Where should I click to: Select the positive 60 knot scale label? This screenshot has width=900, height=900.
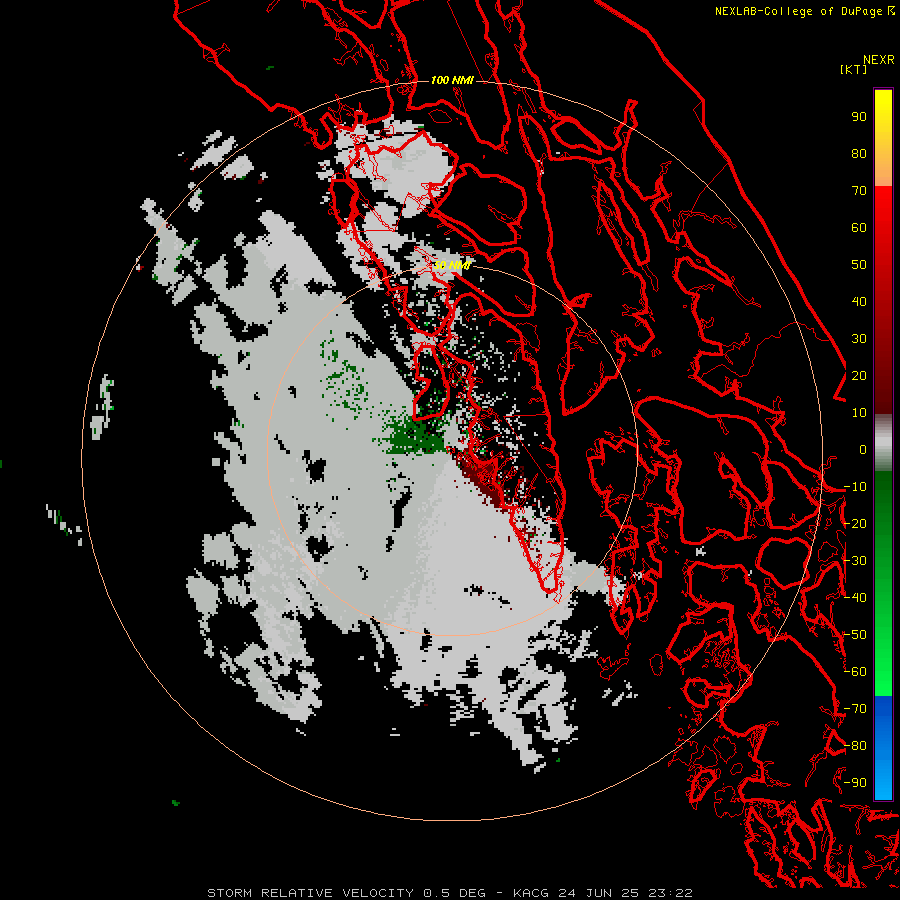[859, 228]
